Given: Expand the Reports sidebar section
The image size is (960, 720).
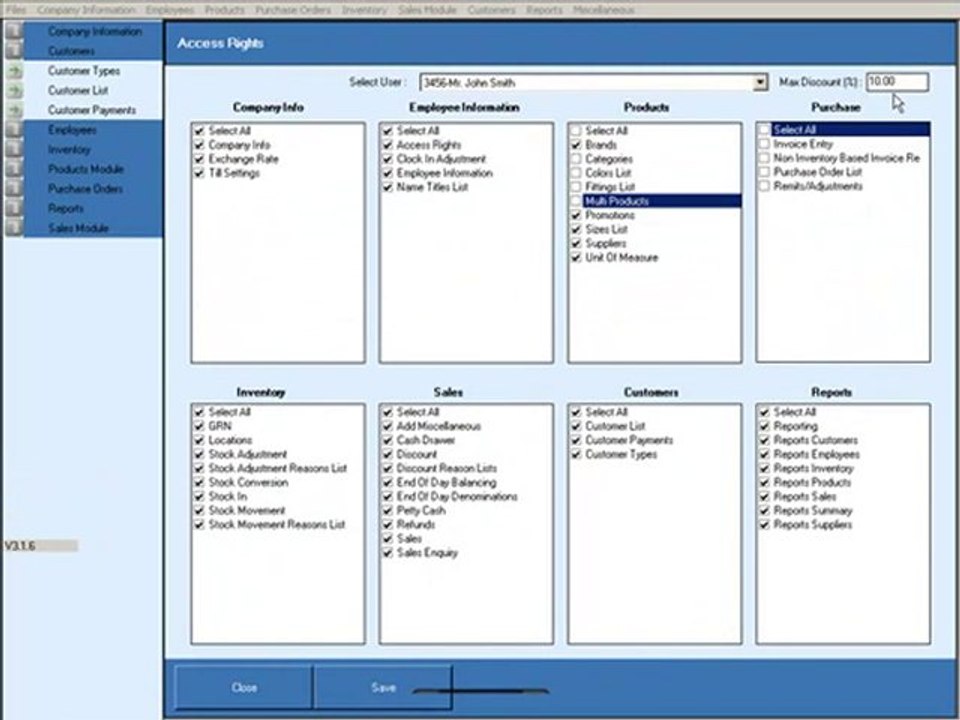Looking at the screenshot, I should click(x=66, y=208).
